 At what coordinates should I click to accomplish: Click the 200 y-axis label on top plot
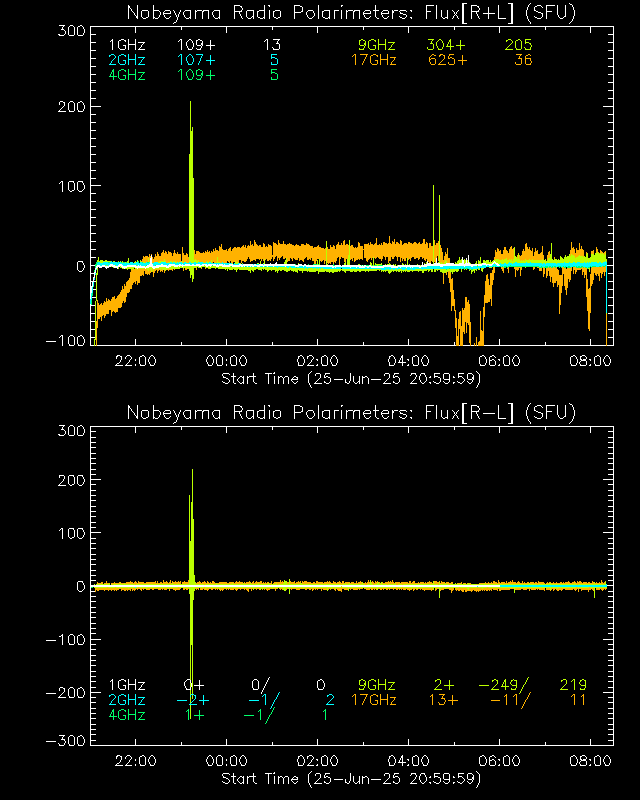(x=71, y=107)
